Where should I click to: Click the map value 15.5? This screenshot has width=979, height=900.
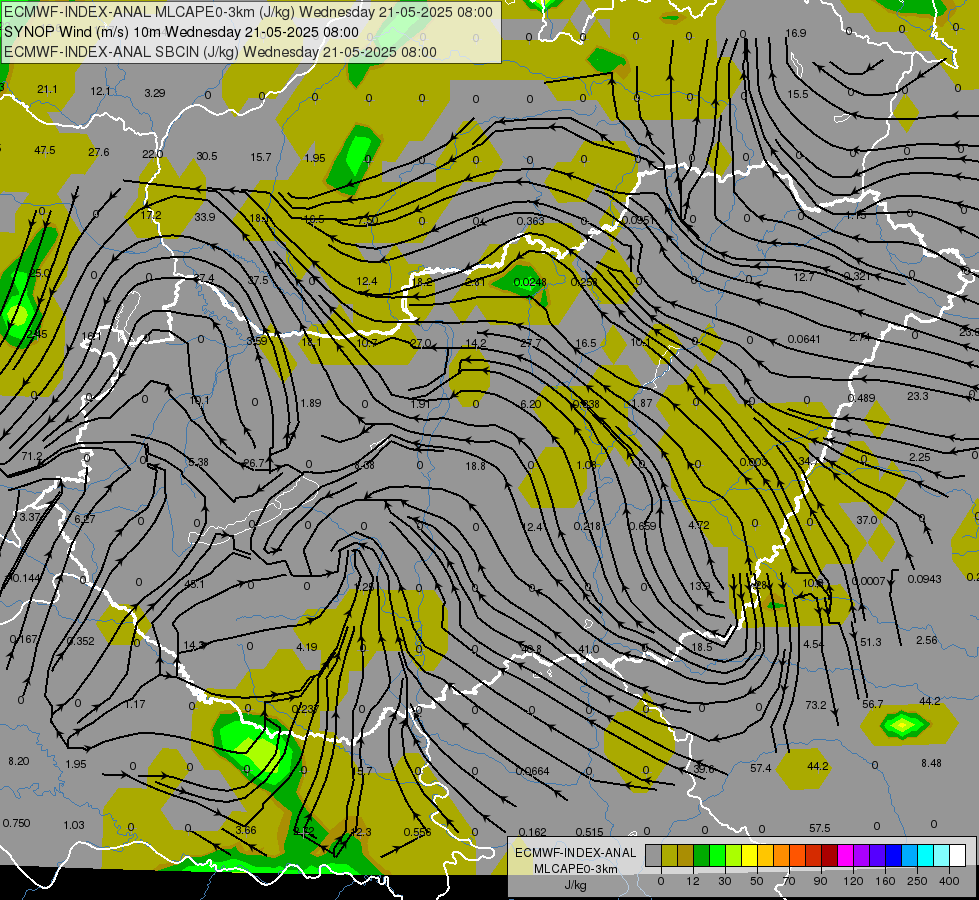pos(798,94)
